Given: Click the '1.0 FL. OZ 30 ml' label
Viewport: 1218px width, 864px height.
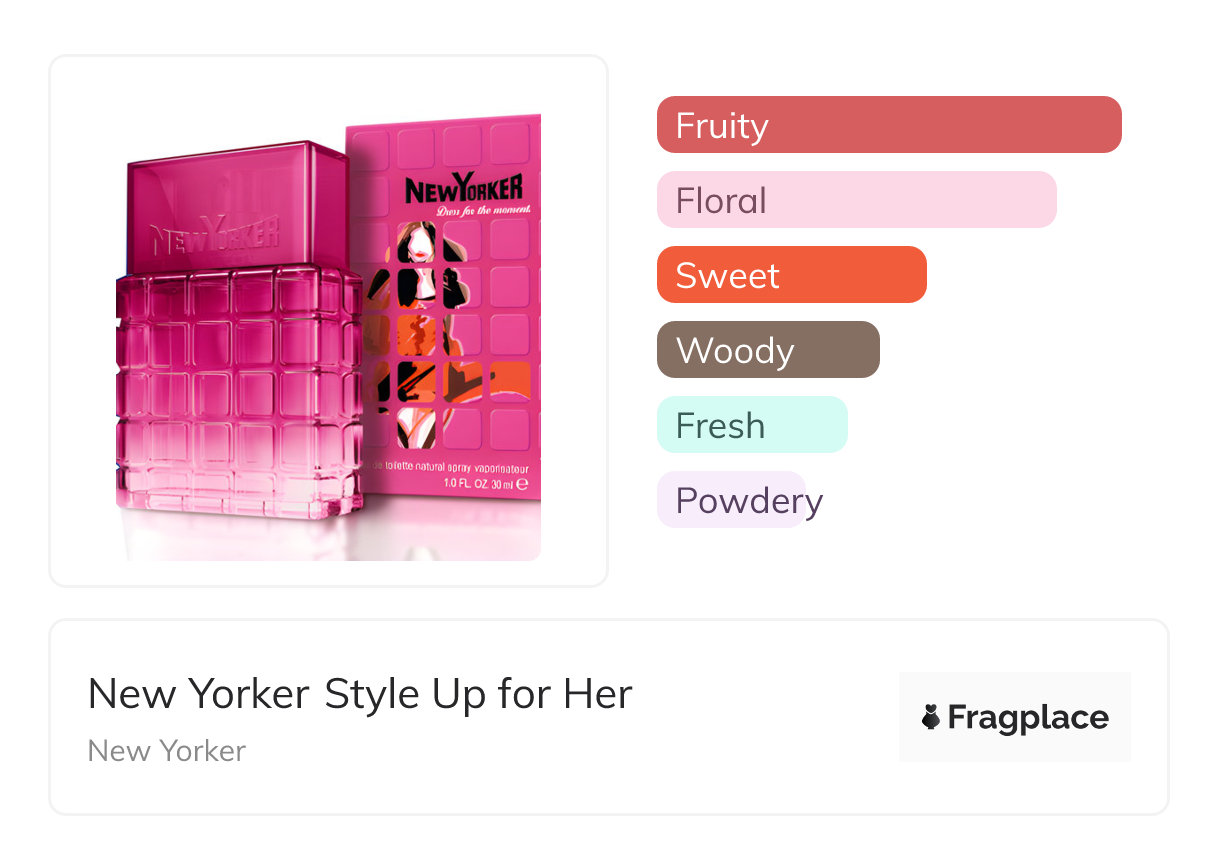Looking at the screenshot, I should pyautogui.click(x=476, y=485).
